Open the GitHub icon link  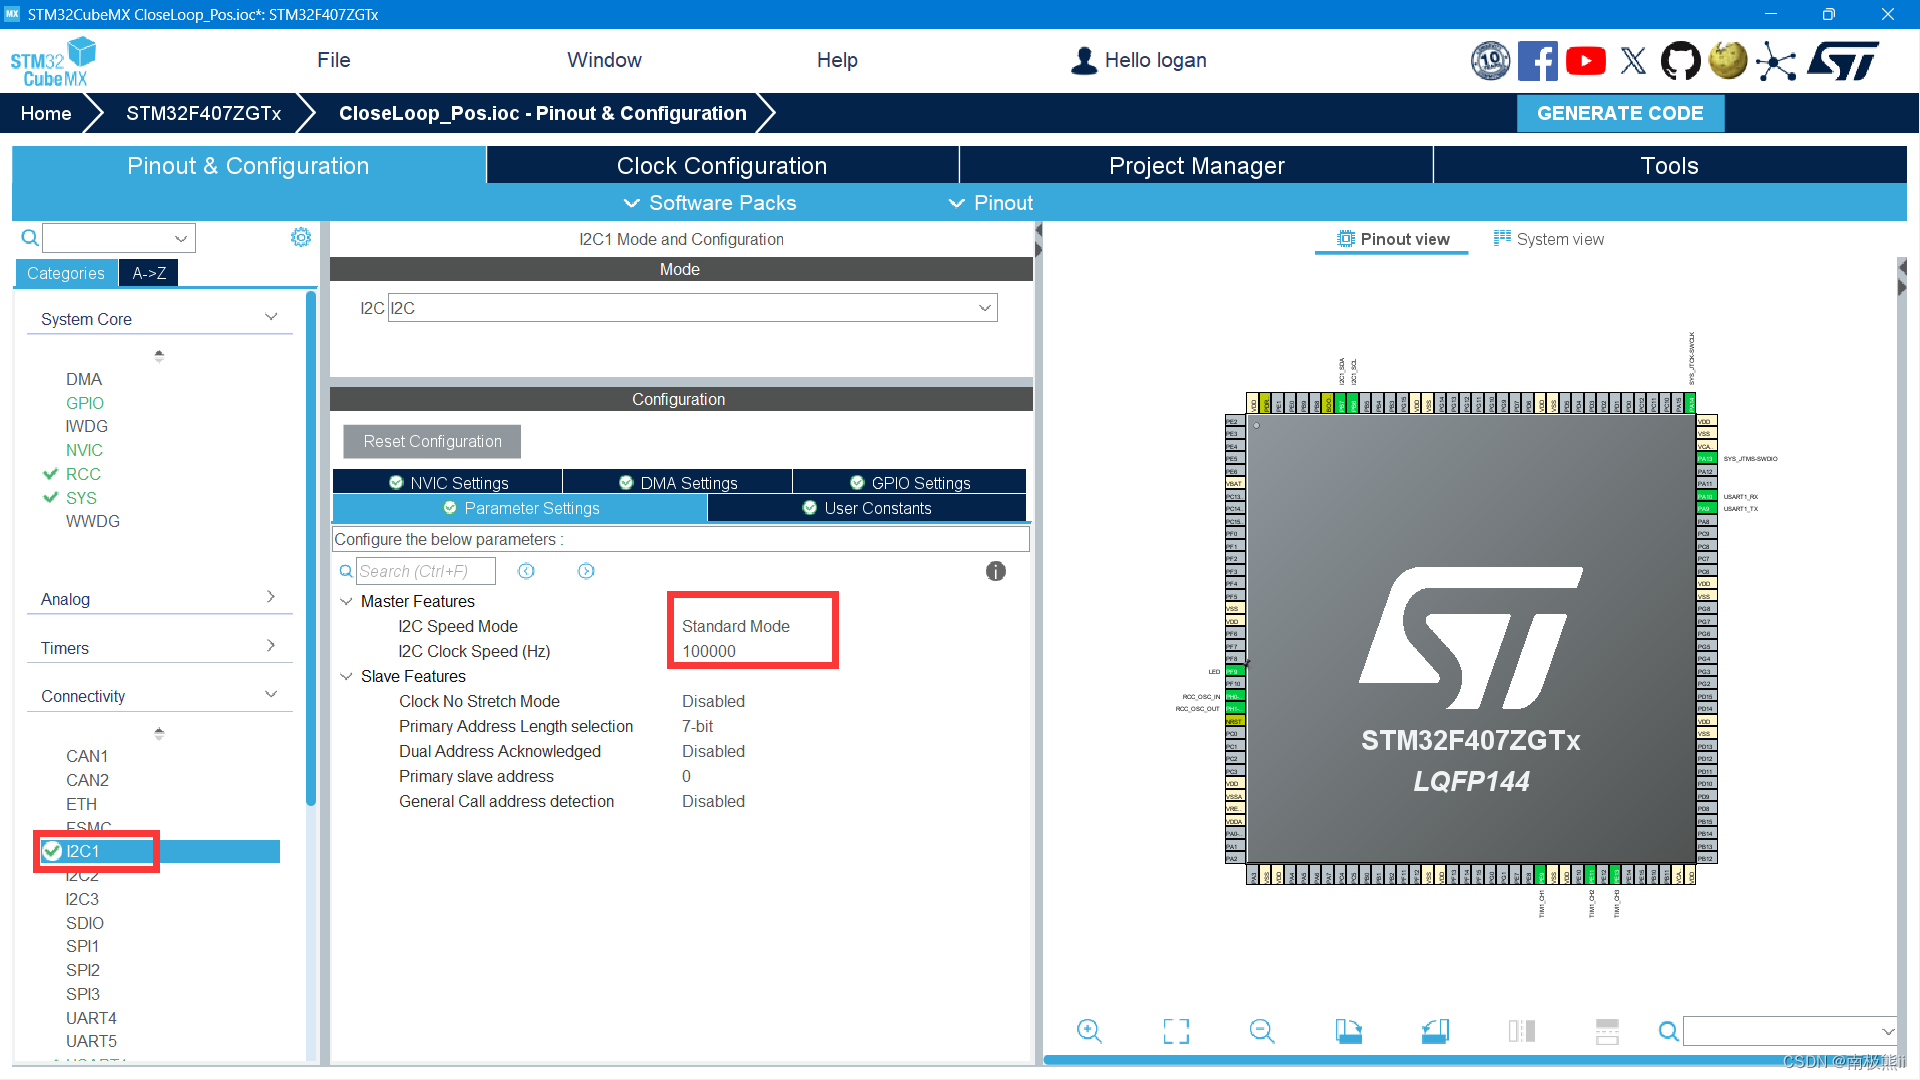(1680, 61)
